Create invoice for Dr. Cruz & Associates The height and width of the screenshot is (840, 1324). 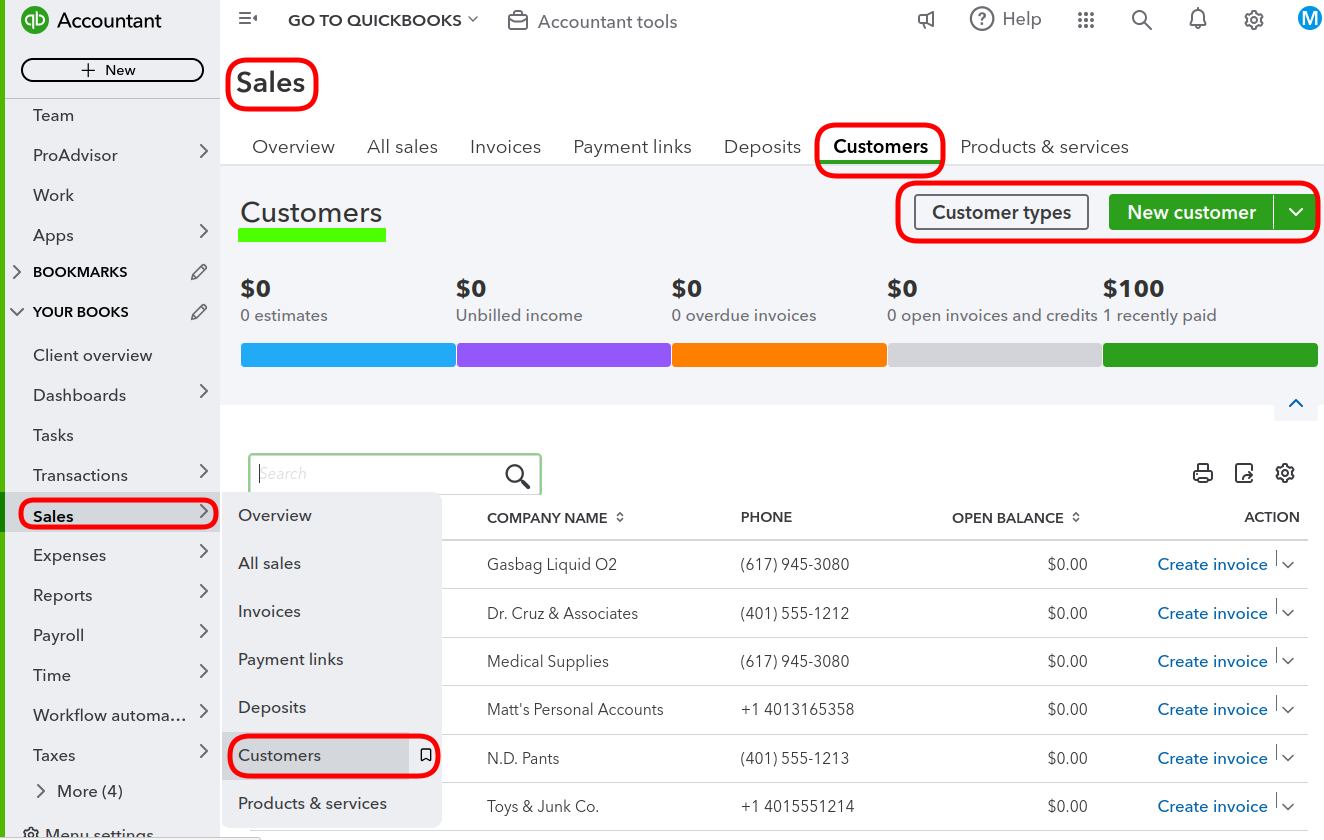pyautogui.click(x=1212, y=613)
